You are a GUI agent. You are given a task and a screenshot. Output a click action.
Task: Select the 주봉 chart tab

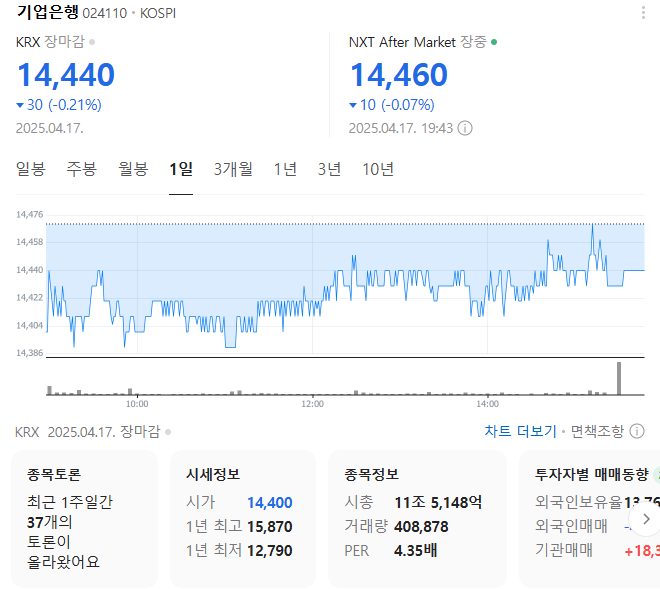tap(82, 169)
